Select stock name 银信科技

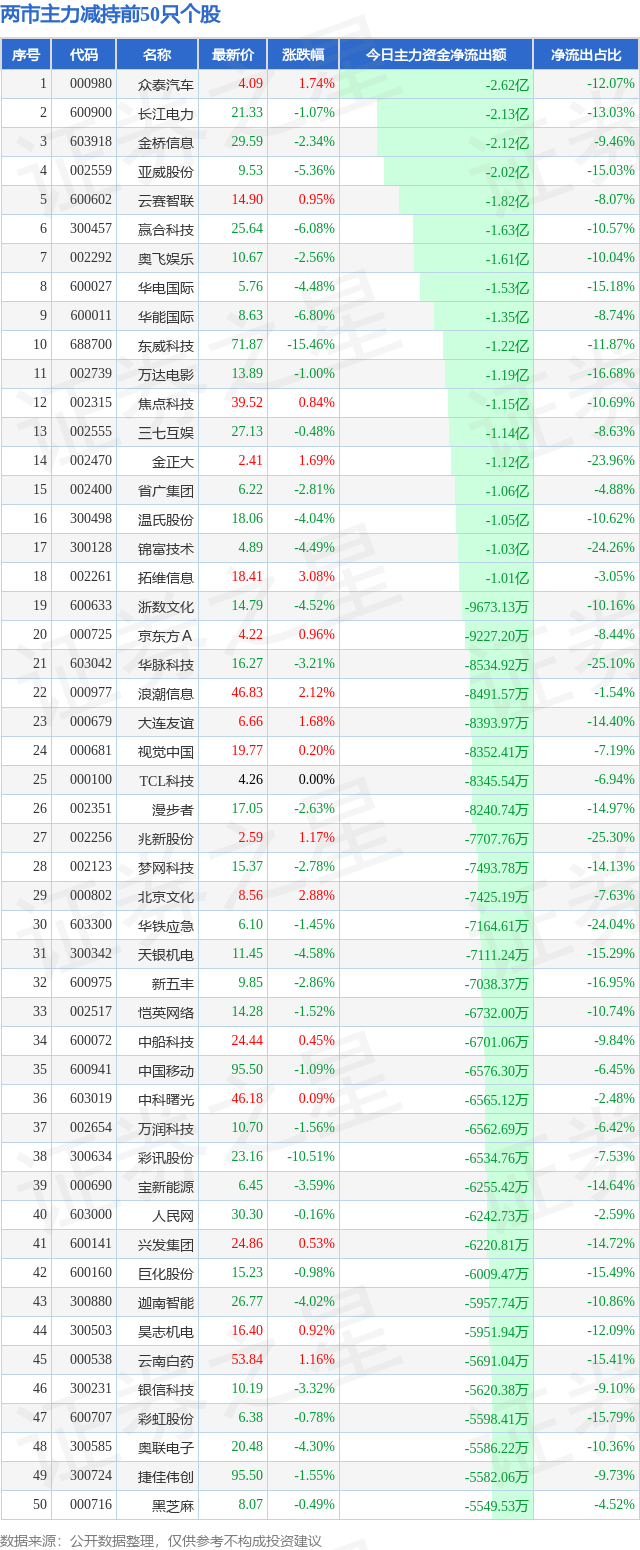tap(165, 1389)
